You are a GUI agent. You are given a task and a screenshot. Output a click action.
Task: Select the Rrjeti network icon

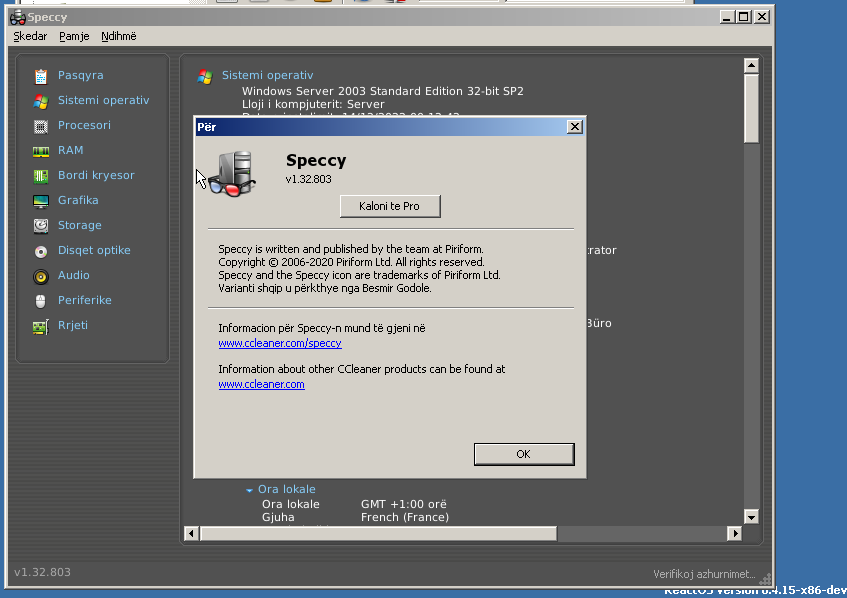[x=41, y=326]
